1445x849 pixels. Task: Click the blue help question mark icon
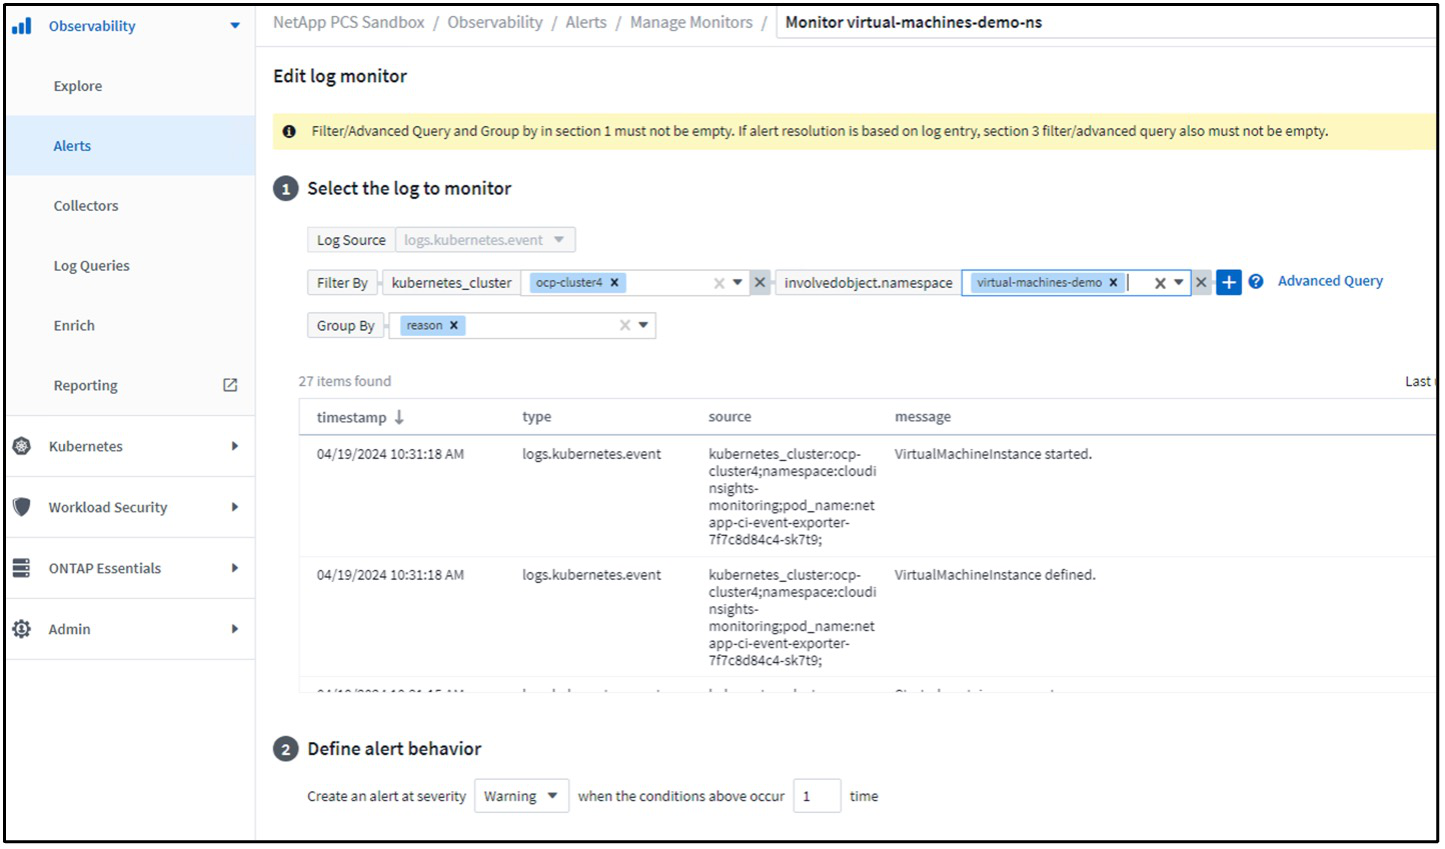click(1256, 282)
